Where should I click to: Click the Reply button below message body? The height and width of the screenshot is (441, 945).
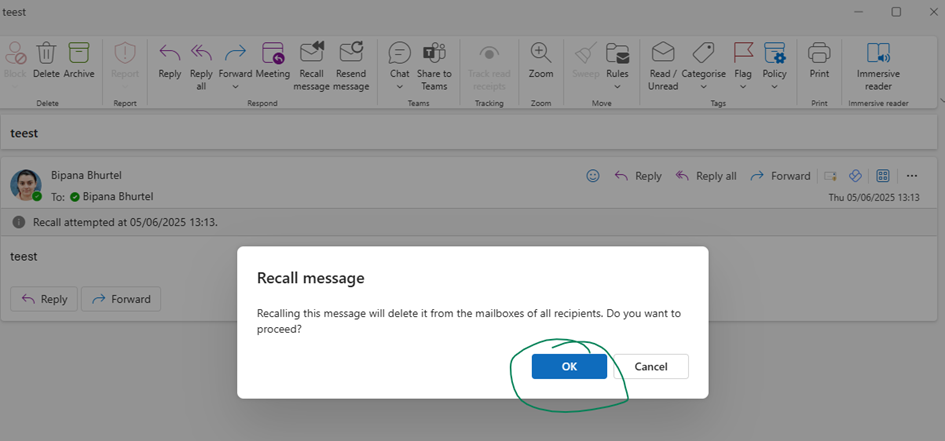(x=44, y=299)
